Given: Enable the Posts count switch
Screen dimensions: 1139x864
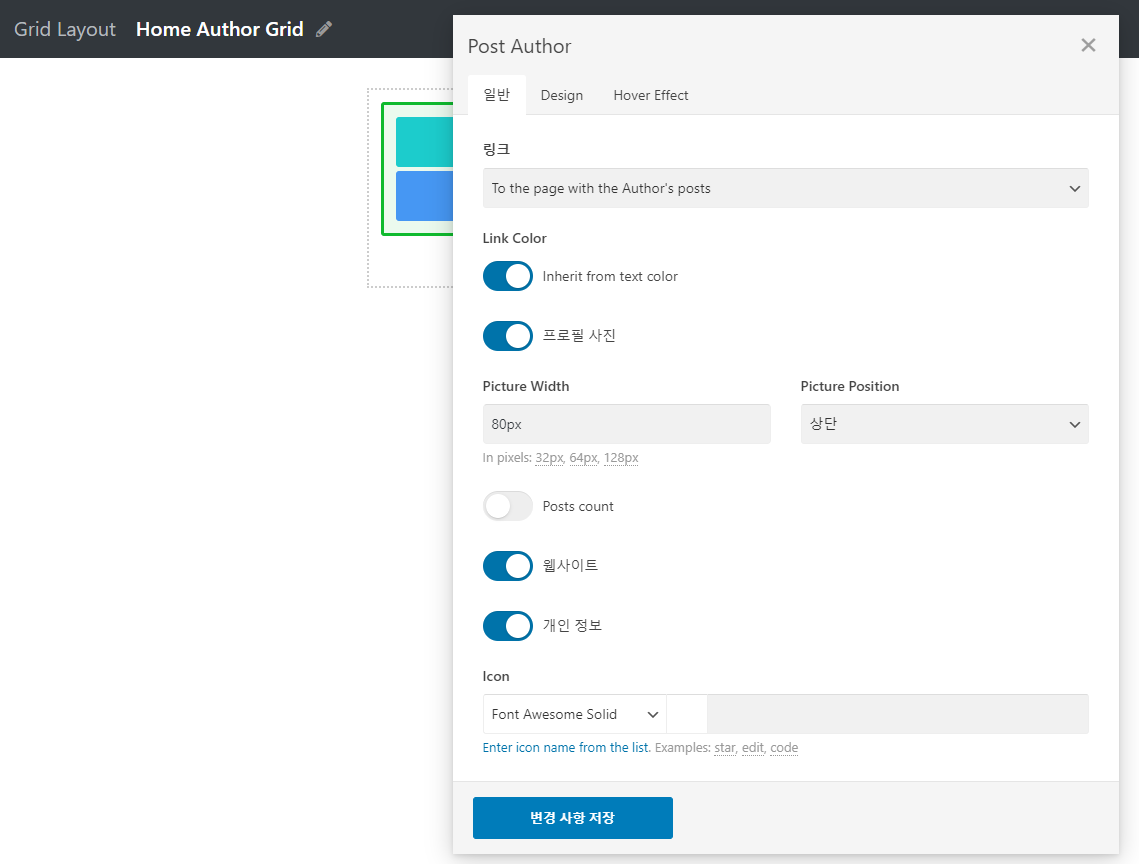Looking at the screenshot, I should [x=508, y=506].
